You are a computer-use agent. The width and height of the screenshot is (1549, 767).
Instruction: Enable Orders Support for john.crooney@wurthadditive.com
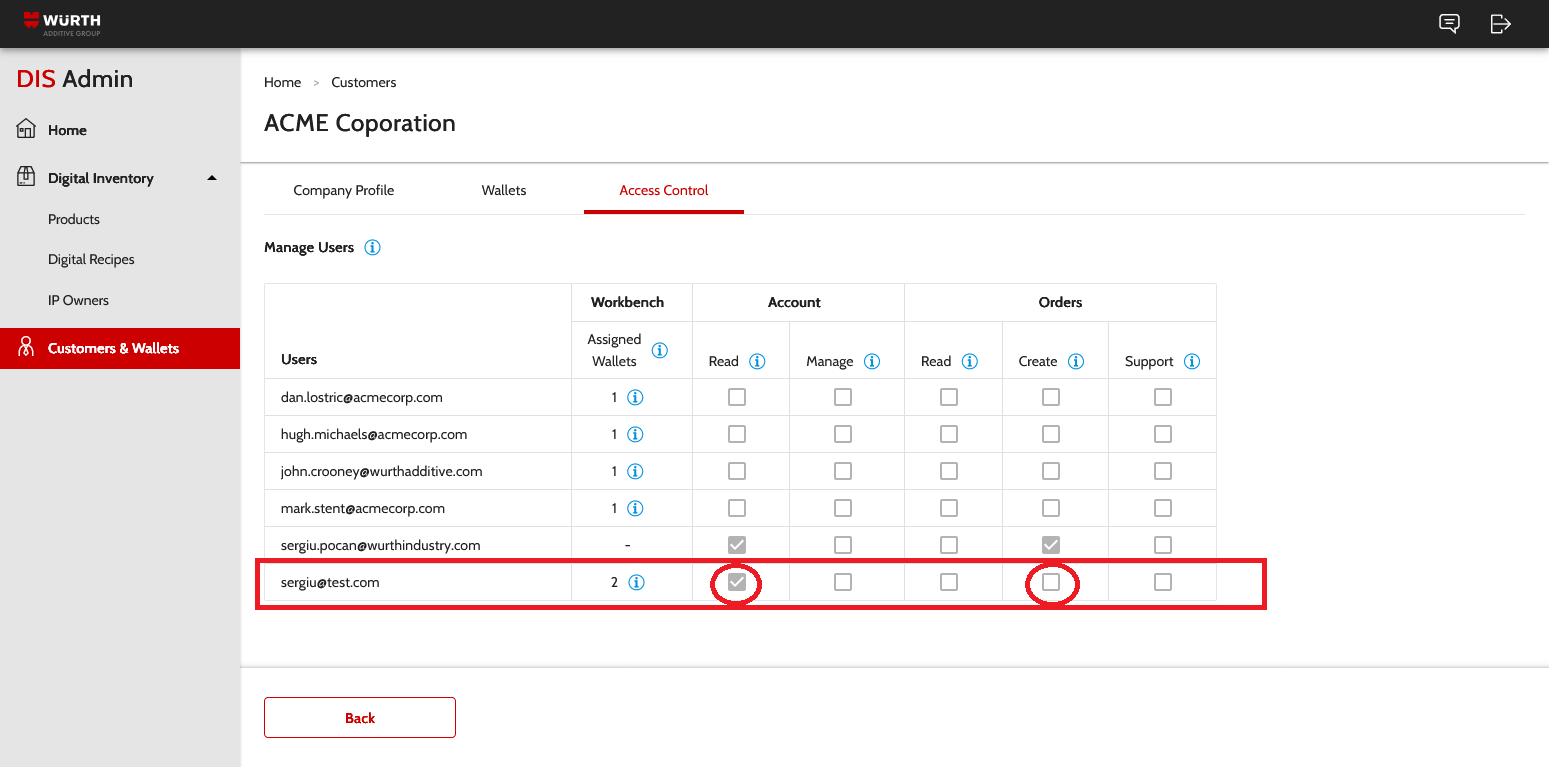[1162, 471]
